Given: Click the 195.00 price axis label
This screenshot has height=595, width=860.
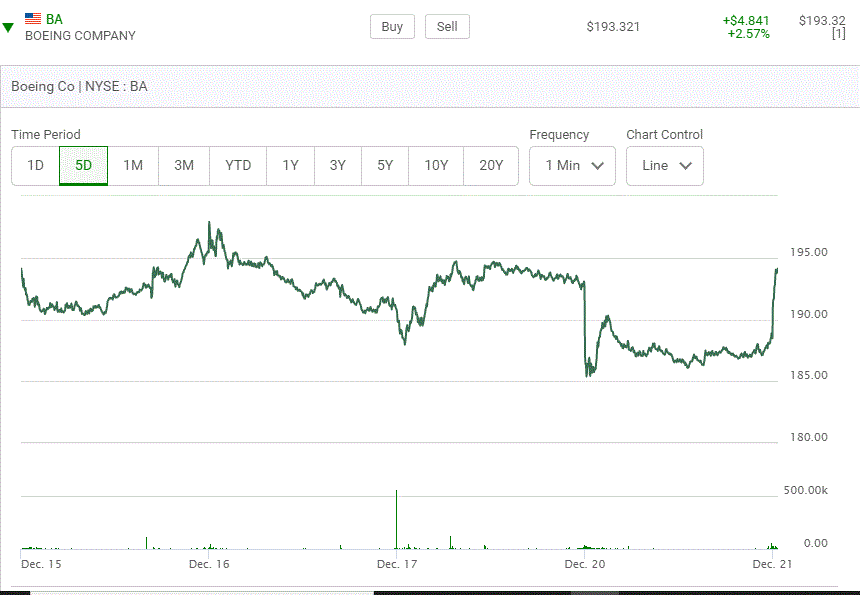Looking at the screenshot, I should (x=808, y=252).
